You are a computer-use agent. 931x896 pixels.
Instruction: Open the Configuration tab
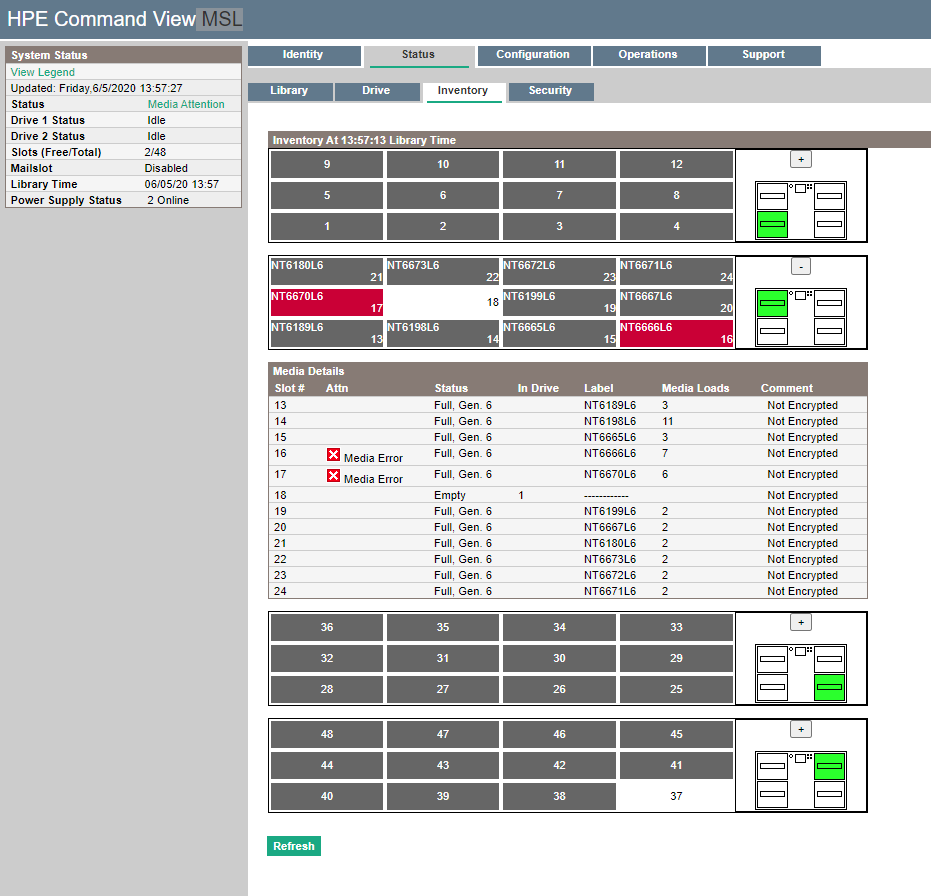pyautogui.click(x=533, y=56)
